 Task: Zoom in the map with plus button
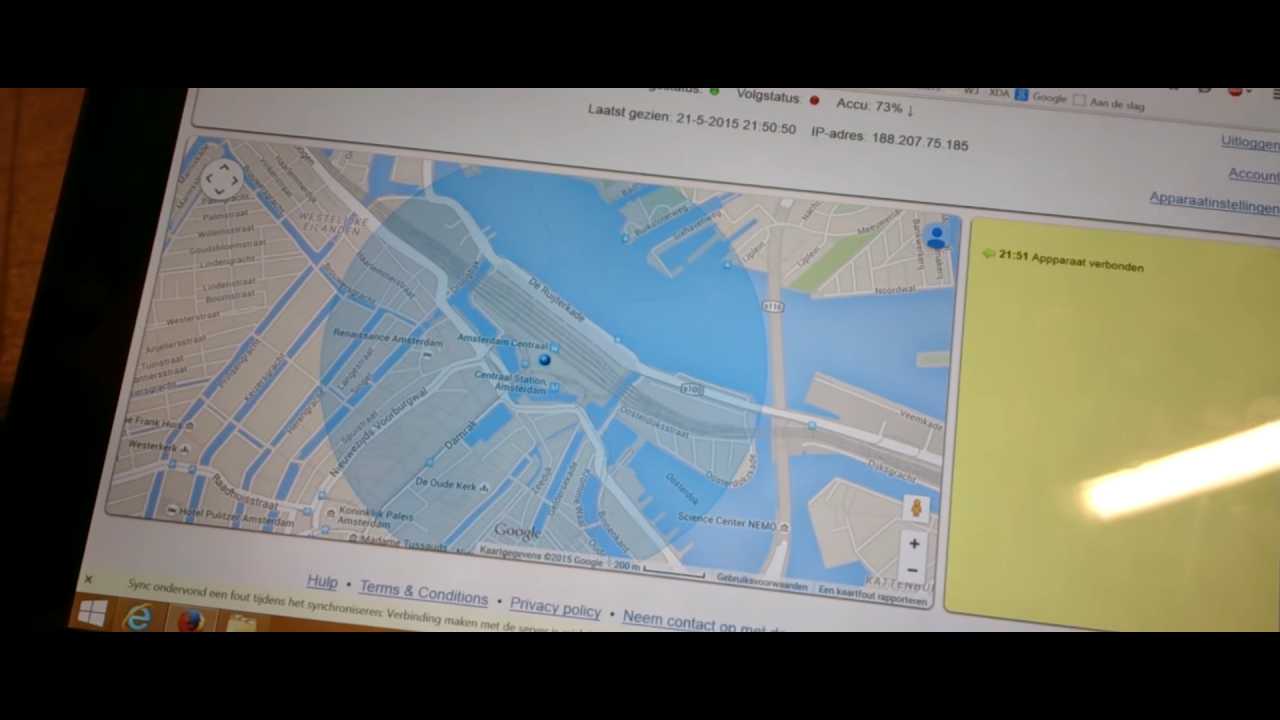tap(914, 544)
